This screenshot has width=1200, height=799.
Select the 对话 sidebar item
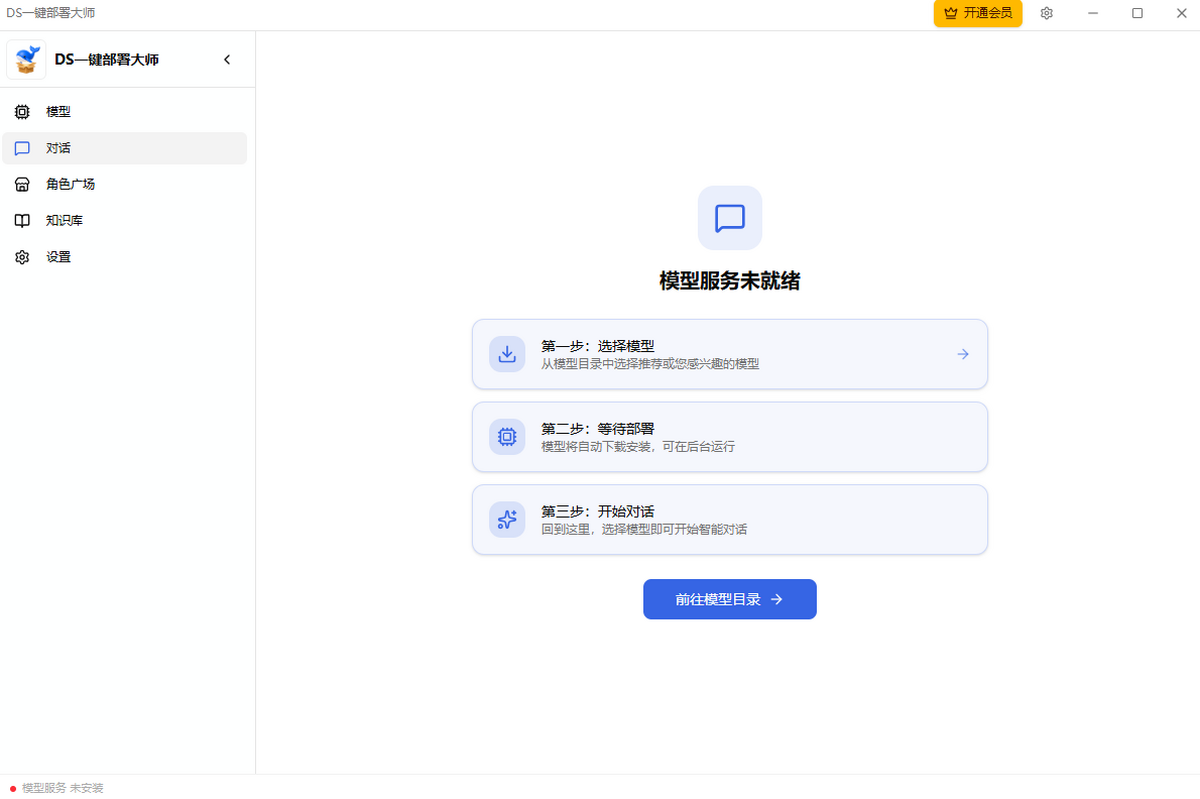[124, 148]
